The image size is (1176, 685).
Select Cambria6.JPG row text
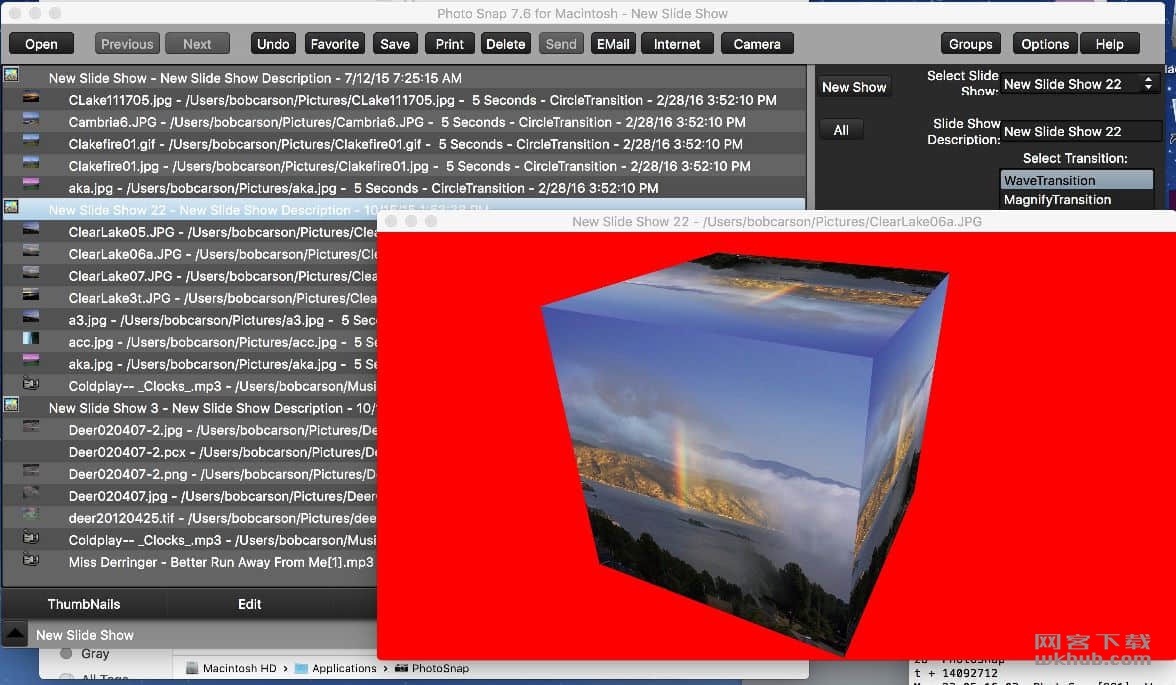(406, 122)
